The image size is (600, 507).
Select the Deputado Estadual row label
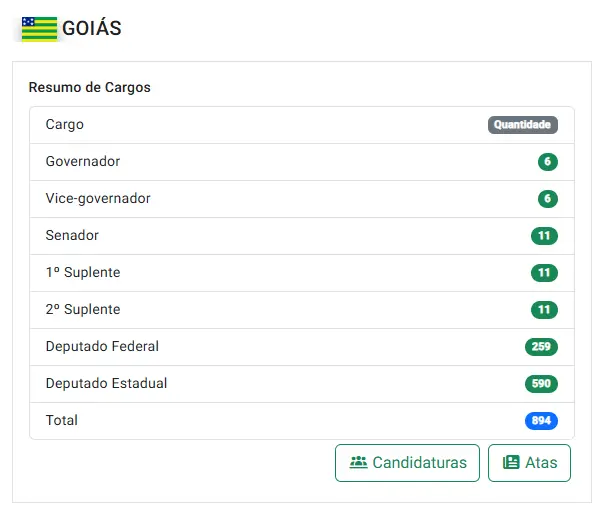[x=106, y=383]
